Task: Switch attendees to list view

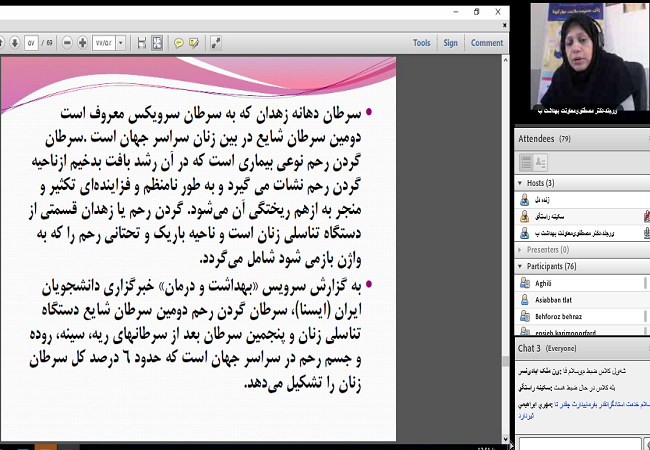Action: 526,162
